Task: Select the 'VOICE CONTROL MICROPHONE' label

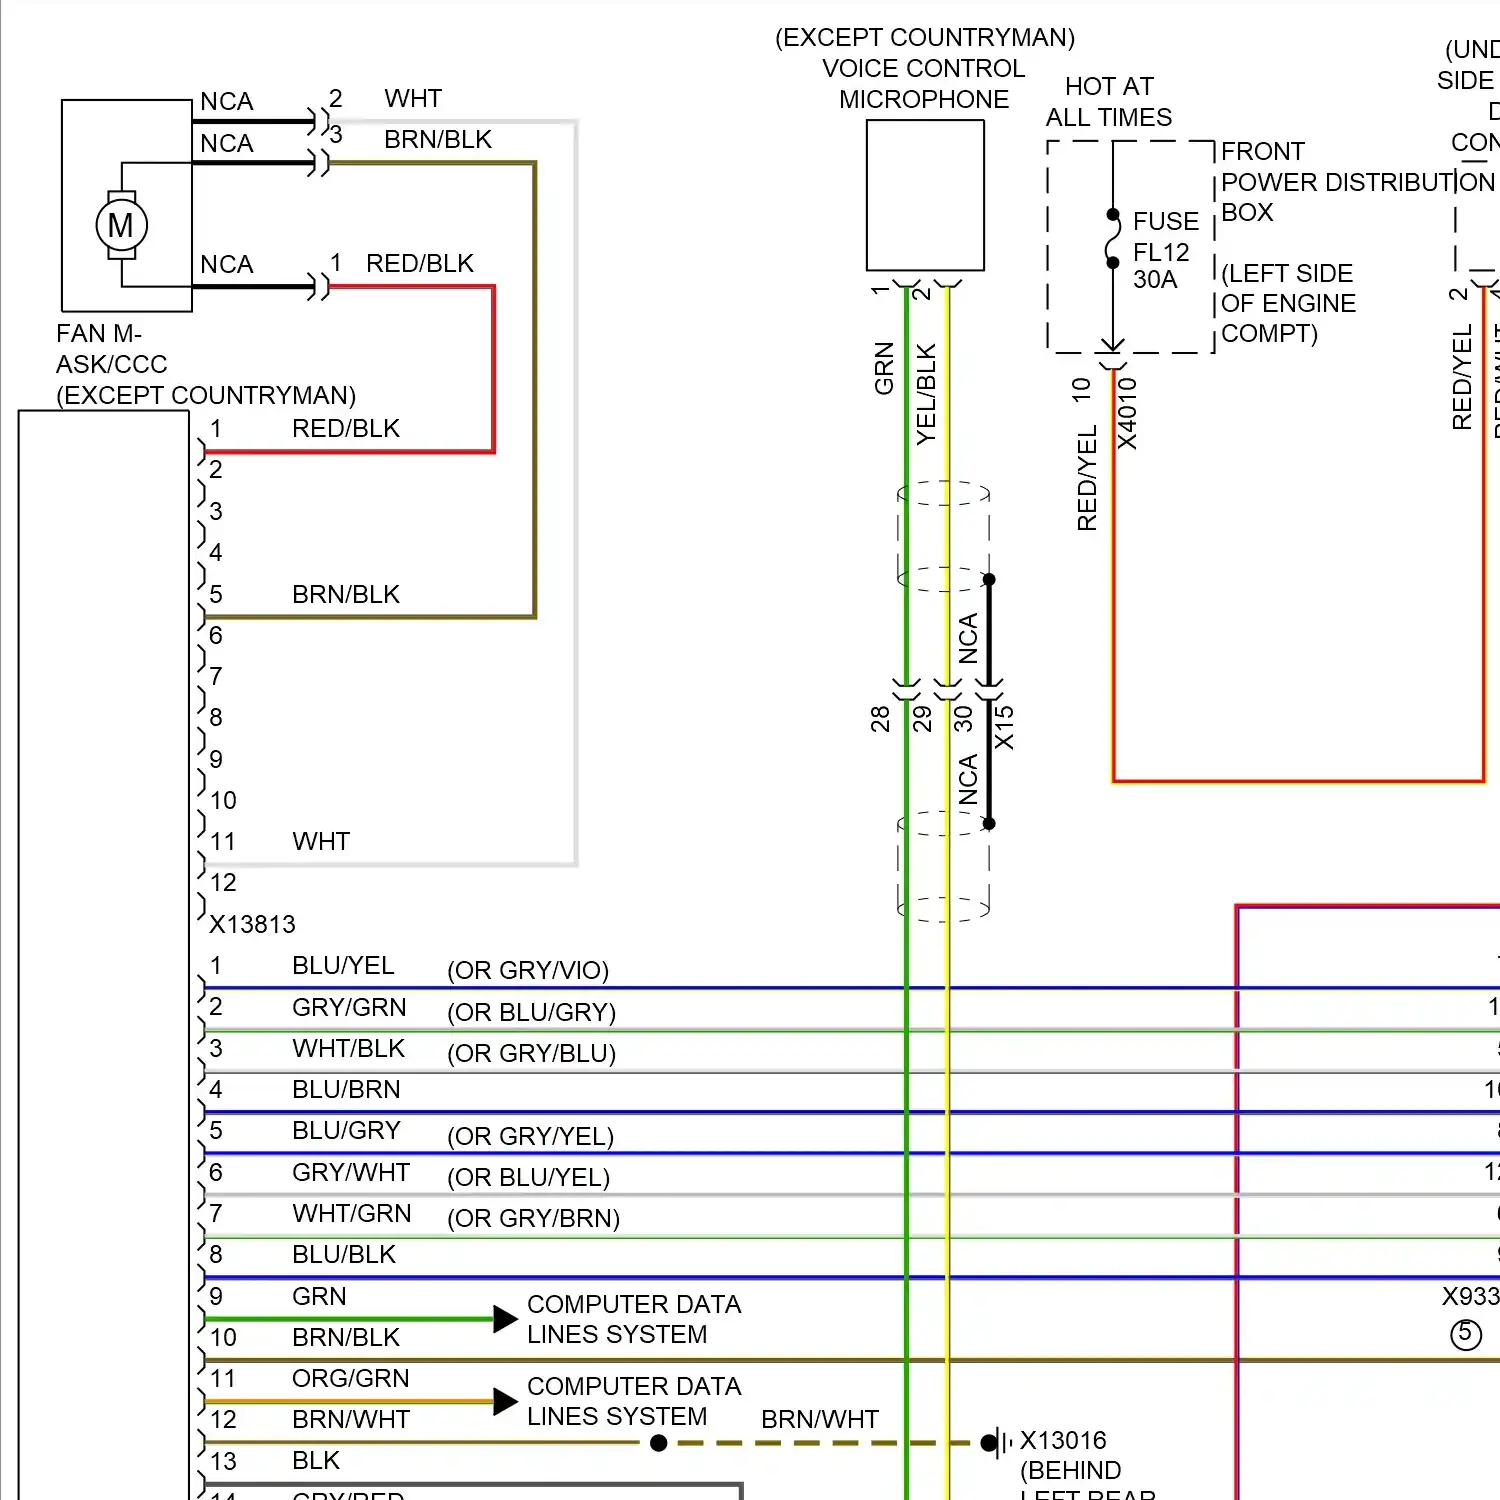Action: tap(924, 84)
